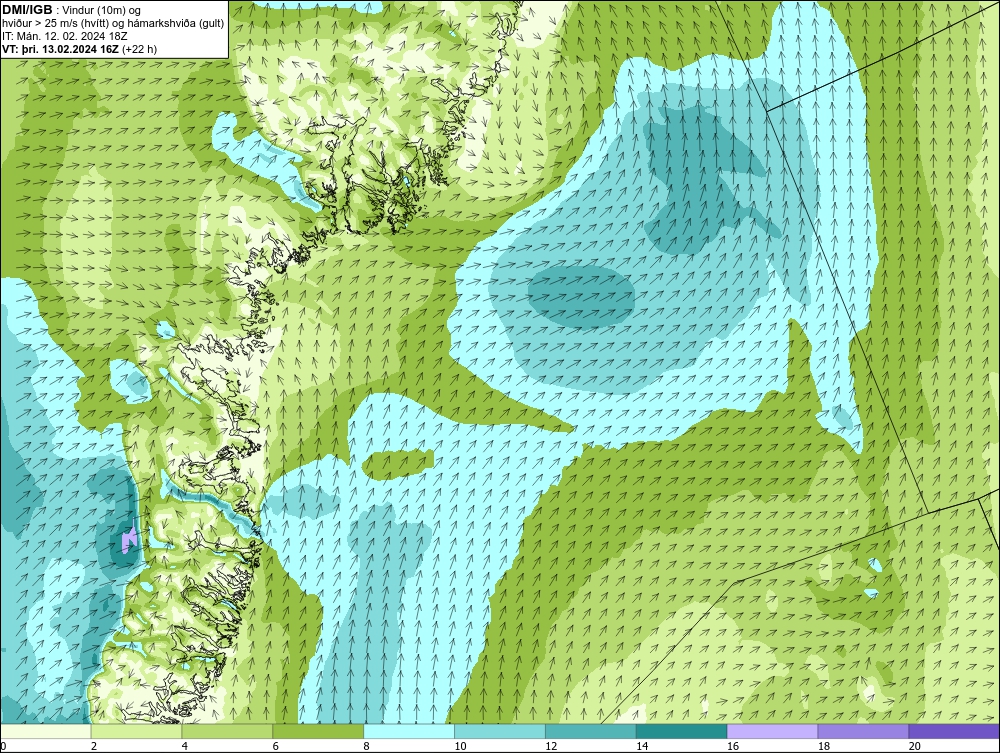Click the scale label 20

pyautogui.click(x=915, y=746)
